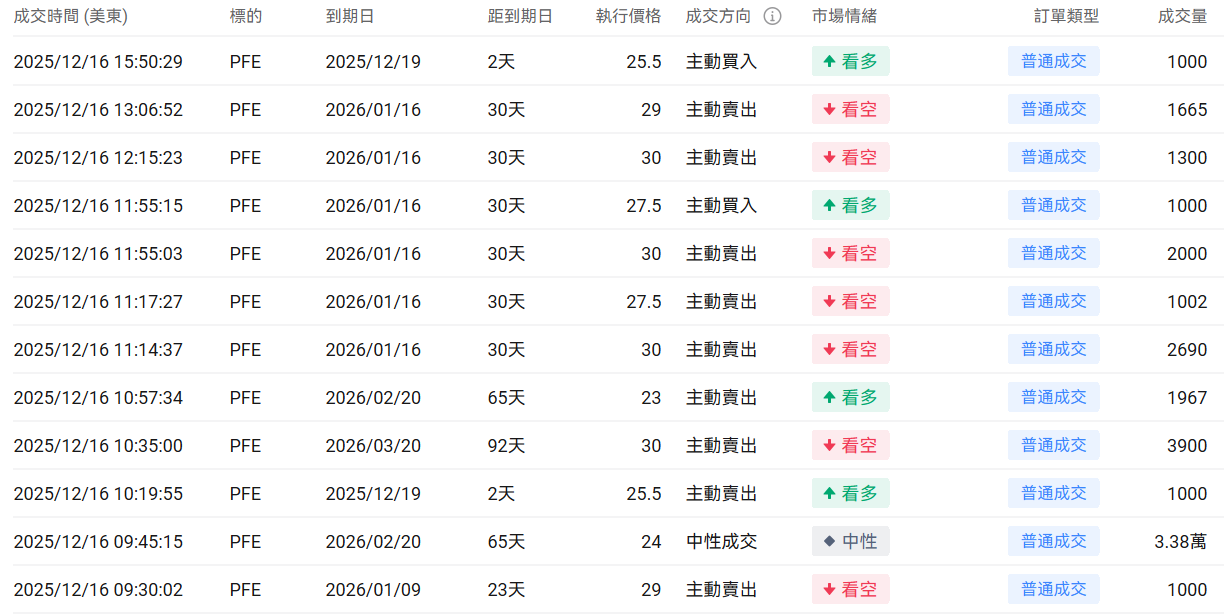The image size is (1224, 615).
Task: Click the 看多 badge in the 11:55:15 row
Action: (850, 205)
